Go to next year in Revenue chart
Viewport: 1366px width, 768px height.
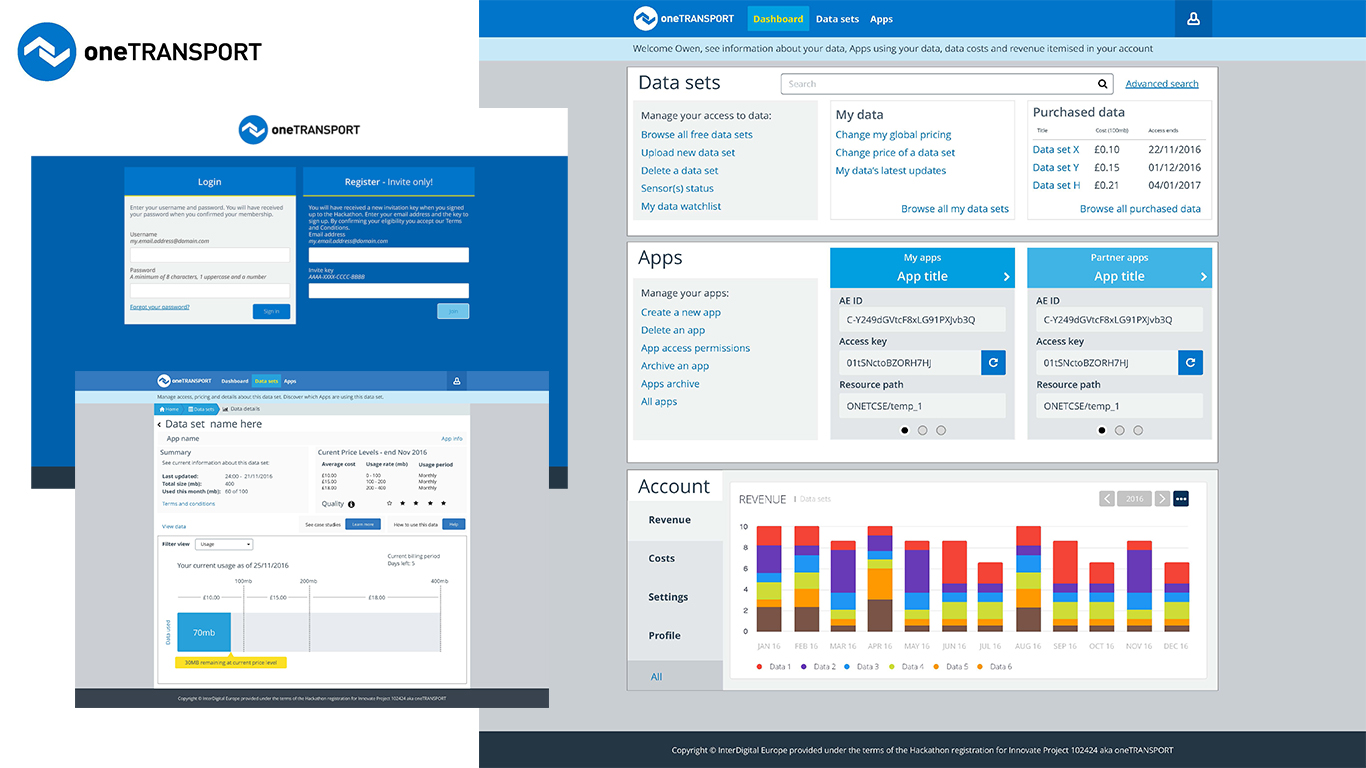point(1162,498)
